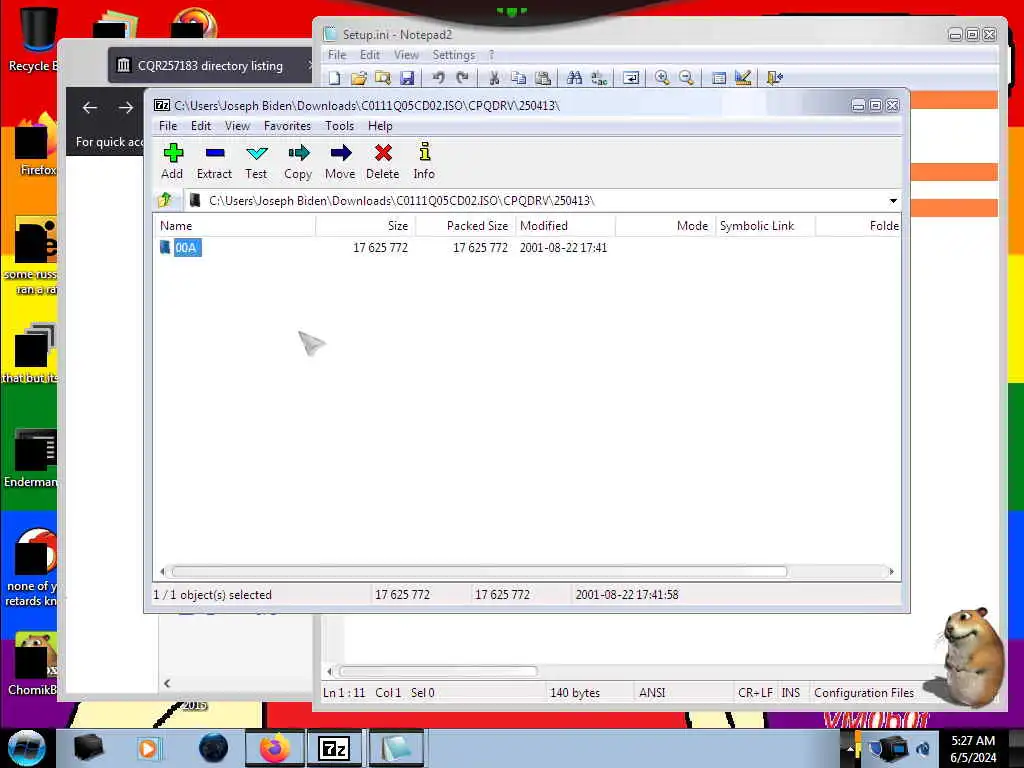Sort by the Symbolic Link column header
The width and height of the screenshot is (1024, 768).
(765, 226)
